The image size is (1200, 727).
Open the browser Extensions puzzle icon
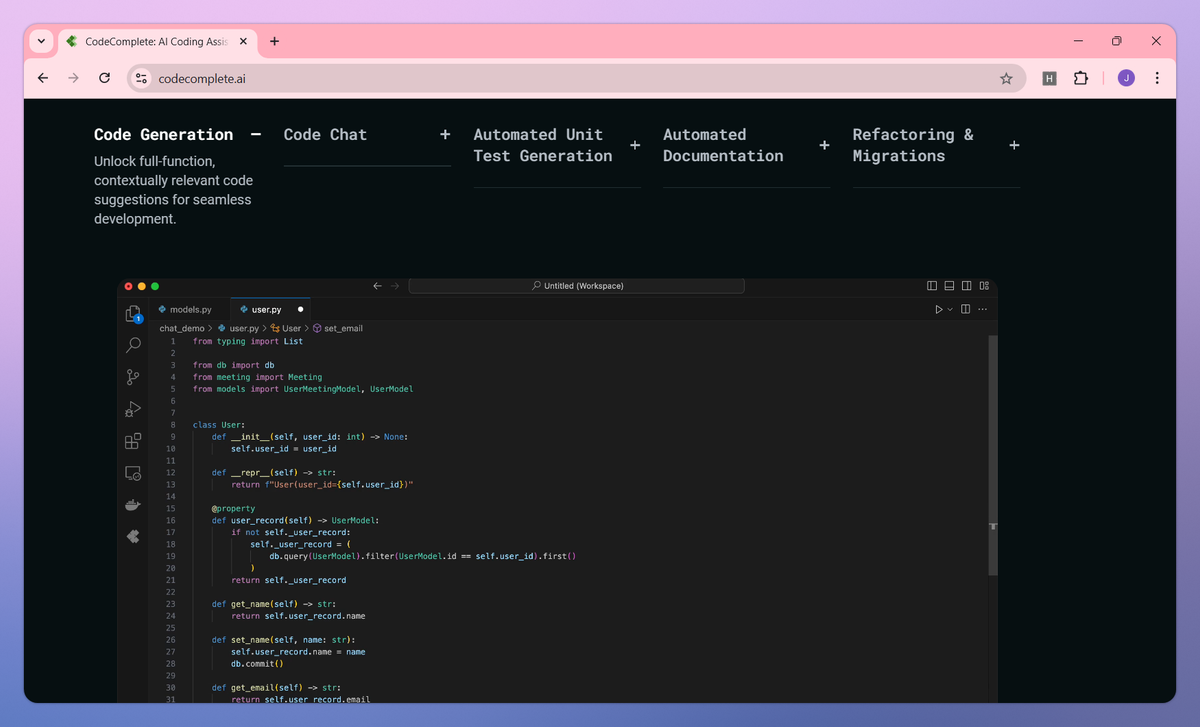coord(1081,78)
